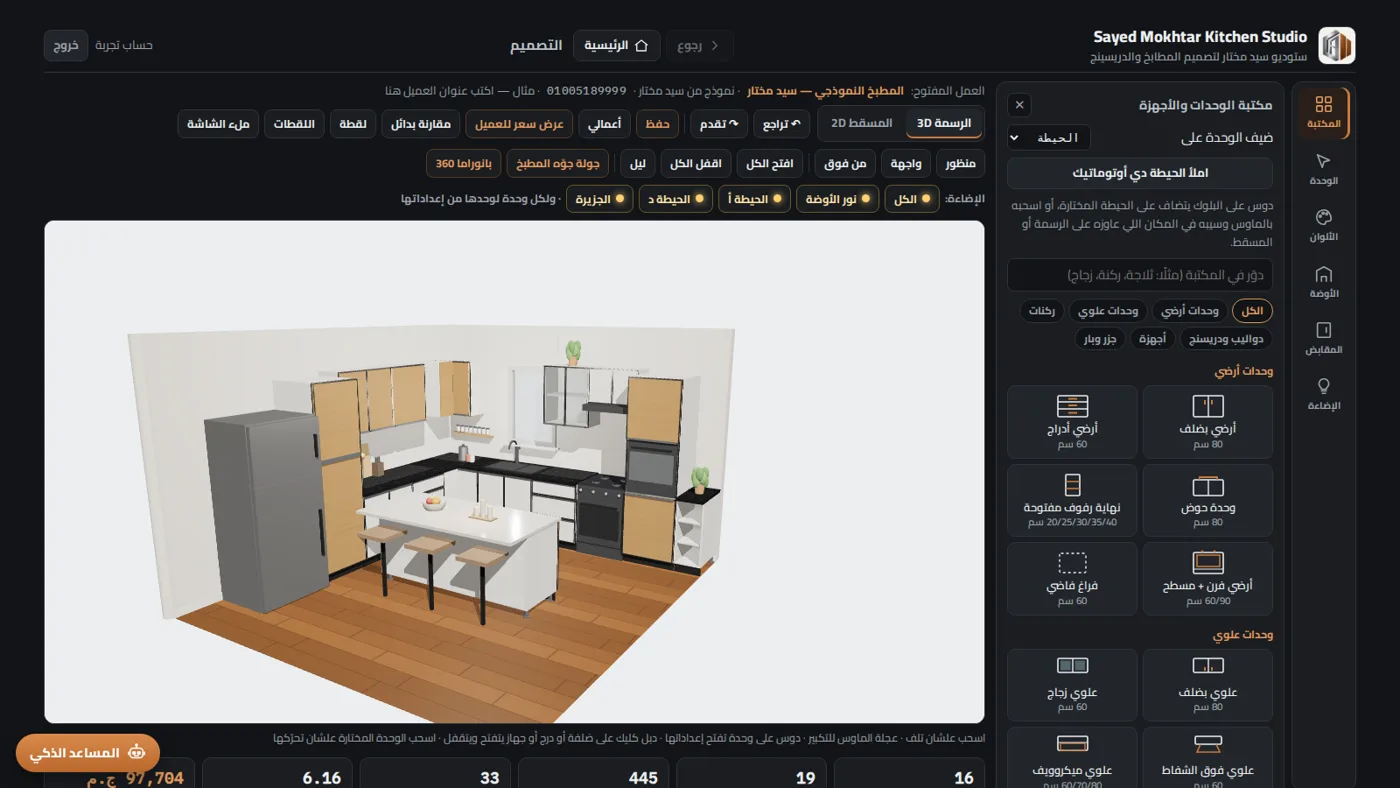Open the الإضاءة lightbulb sidebar icon
This screenshot has height=788, width=1400.
pos(1323,394)
